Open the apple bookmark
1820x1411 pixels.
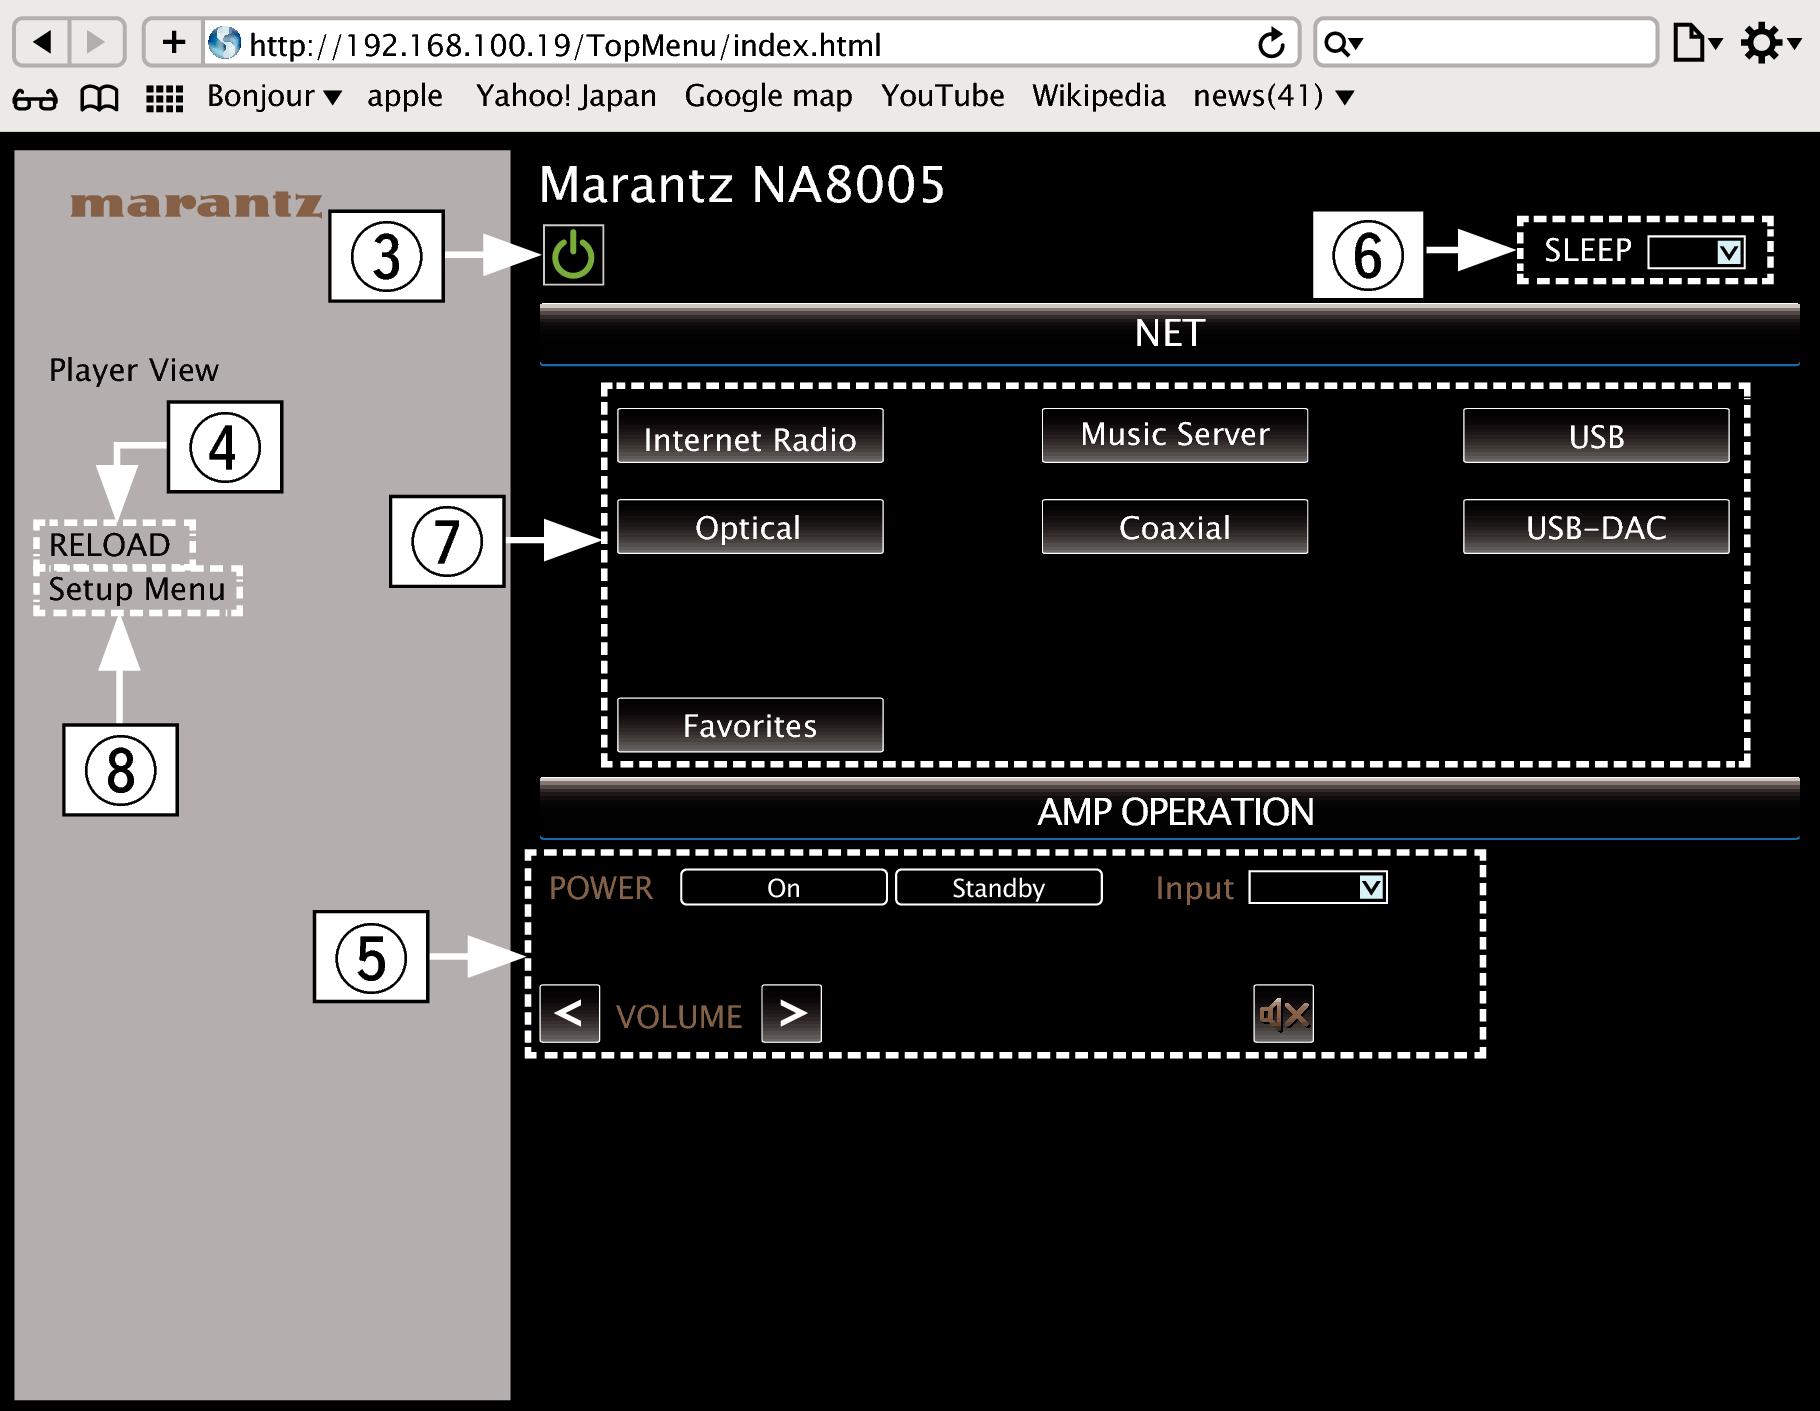point(404,96)
